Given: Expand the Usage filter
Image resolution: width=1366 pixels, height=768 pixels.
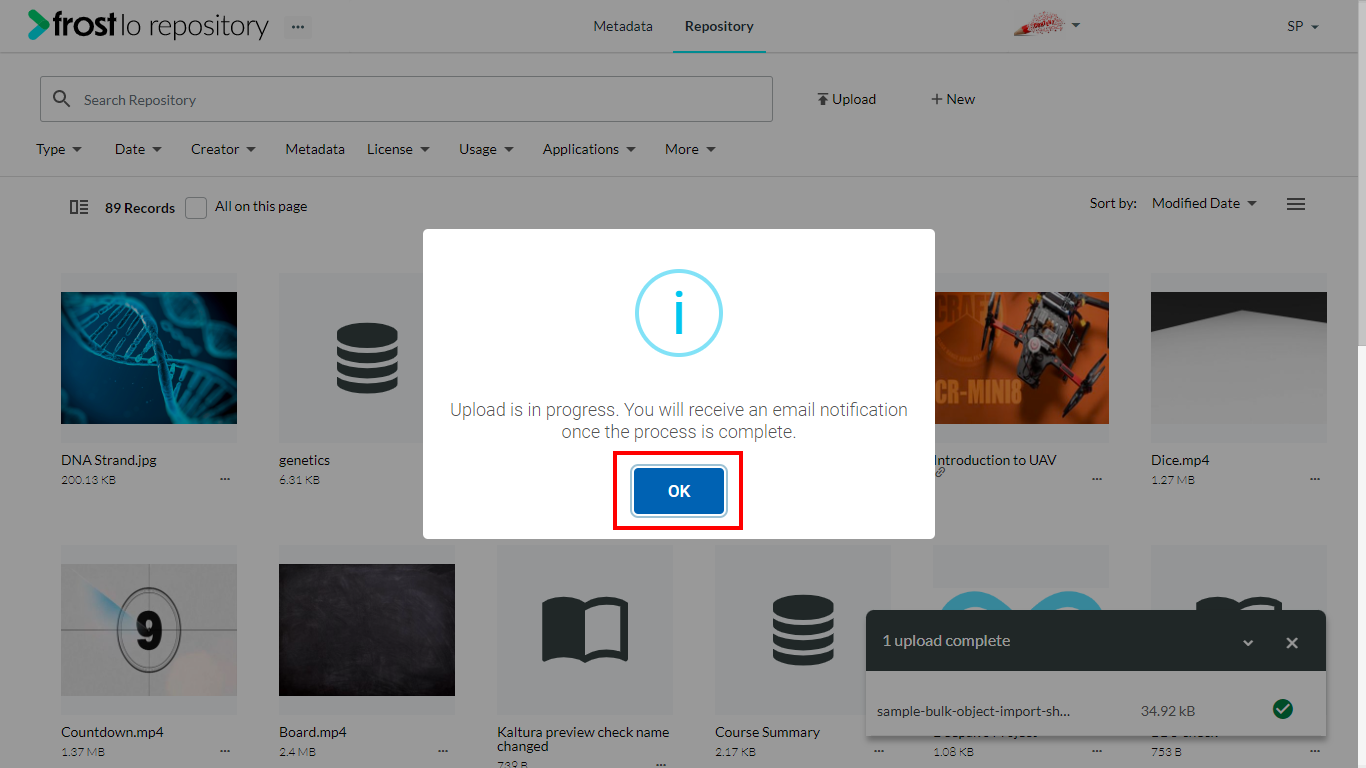Looking at the screenshot, I should tap(486, 149).
